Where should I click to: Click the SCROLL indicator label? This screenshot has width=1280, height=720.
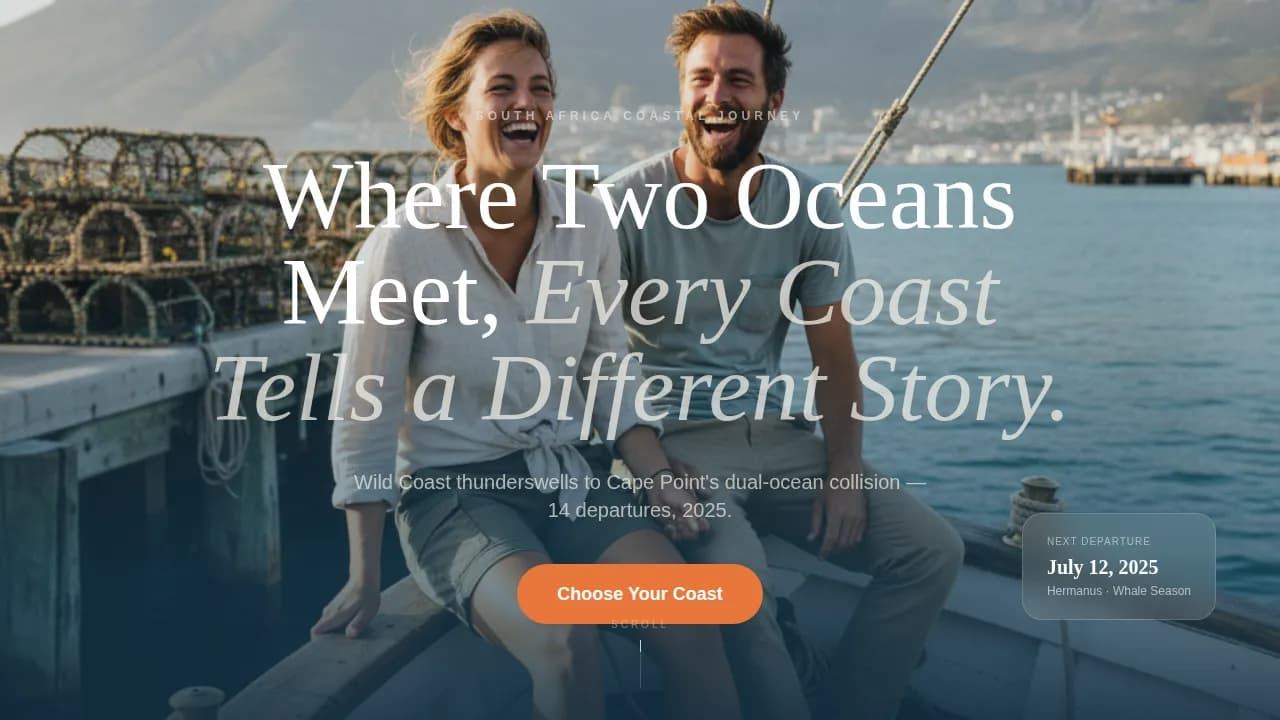pos(640,625)
